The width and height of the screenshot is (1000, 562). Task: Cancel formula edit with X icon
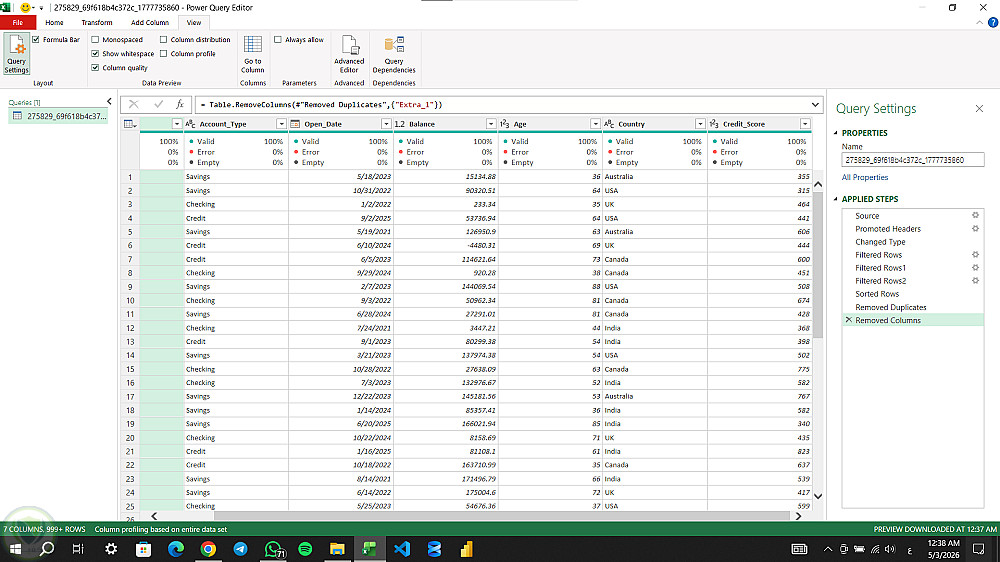click(133, 105)
